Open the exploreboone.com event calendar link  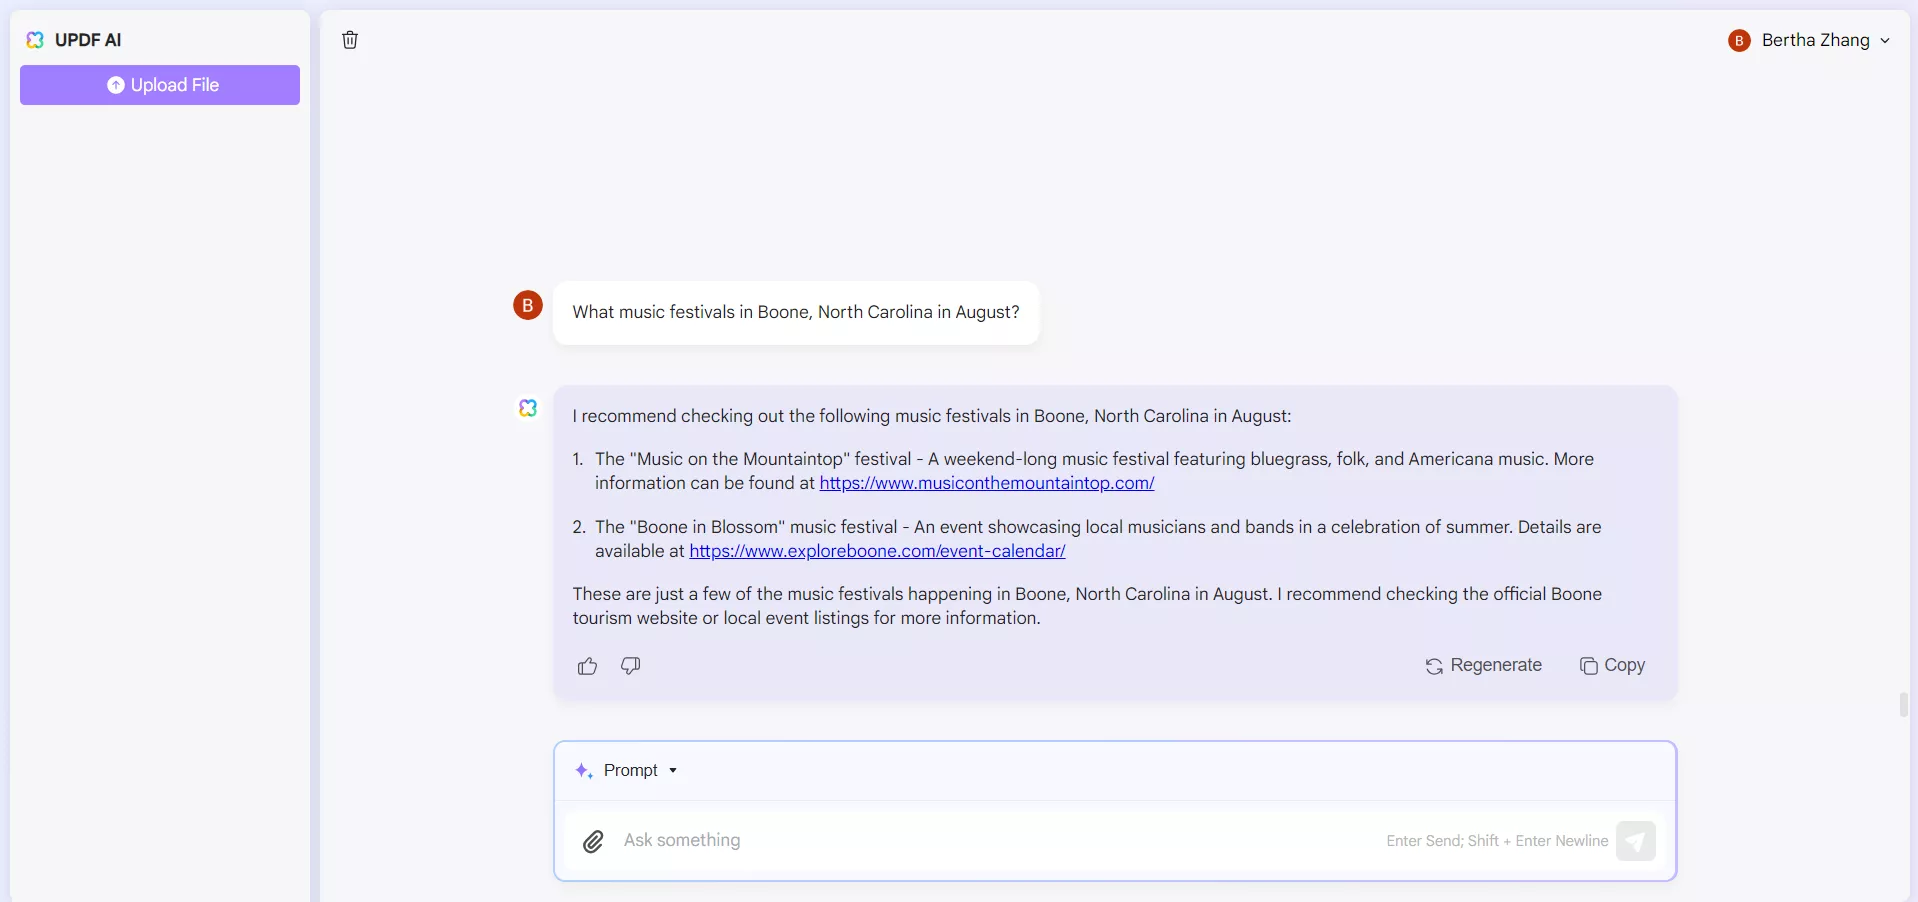point(877,551)
